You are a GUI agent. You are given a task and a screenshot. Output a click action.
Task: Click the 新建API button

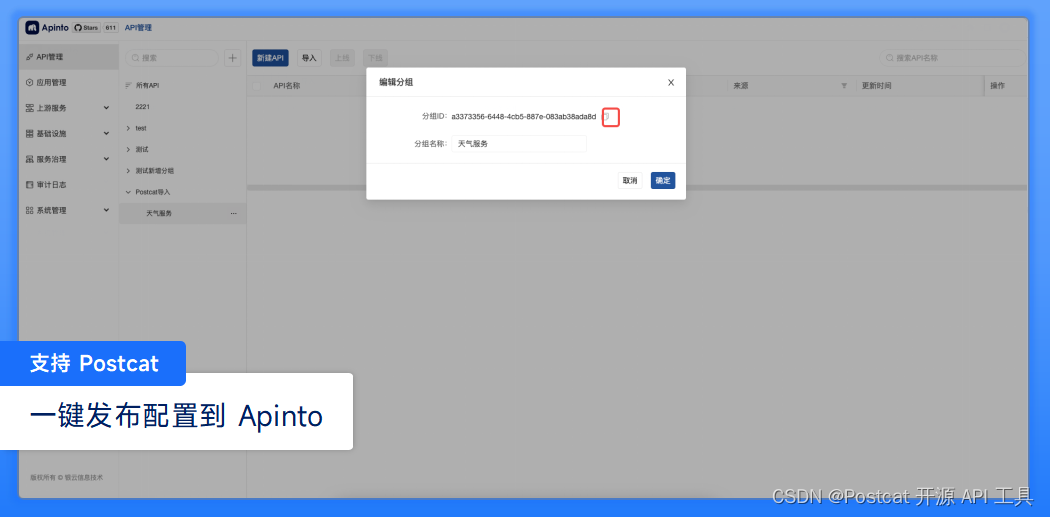click(x=271, y=58)
